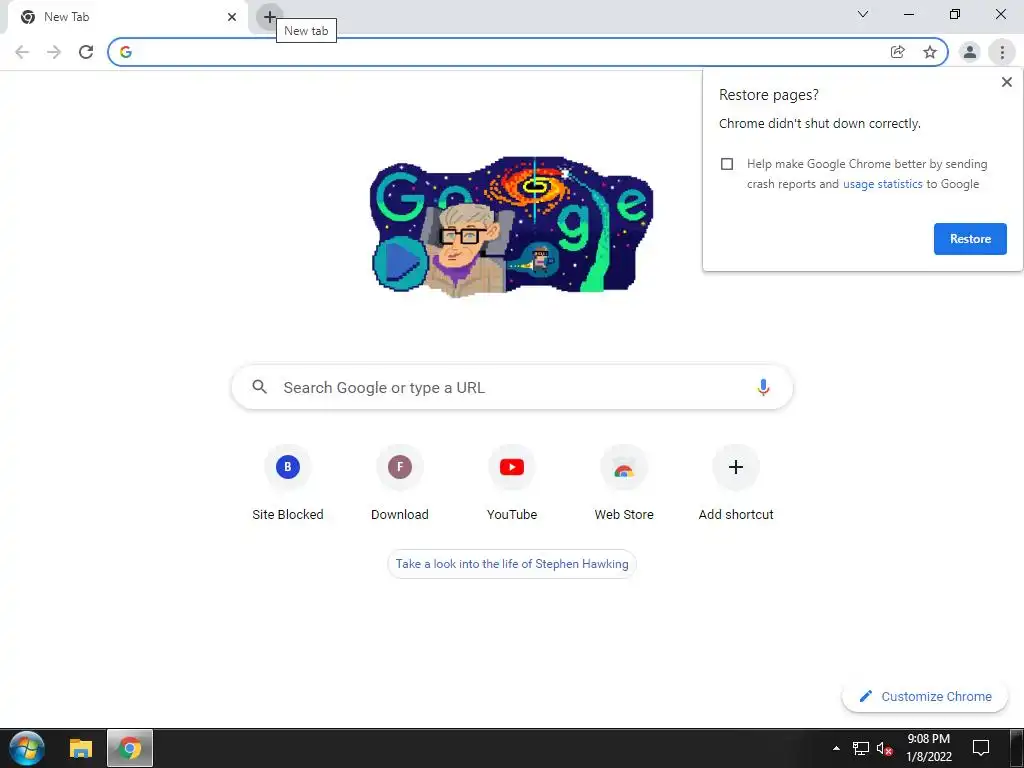Dismiss the Restore pages popup
The width and height of the screenshot is (1024, 768).
click(1006, 82)
